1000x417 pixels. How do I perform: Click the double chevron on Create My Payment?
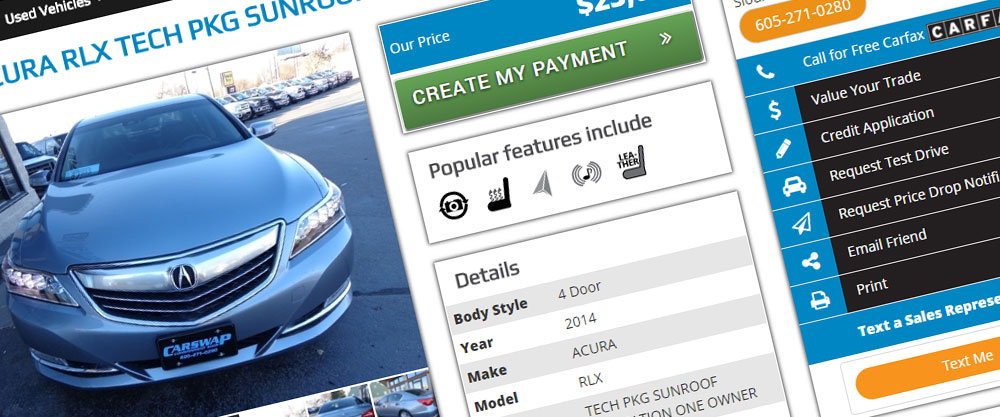[x=666, y=39]
